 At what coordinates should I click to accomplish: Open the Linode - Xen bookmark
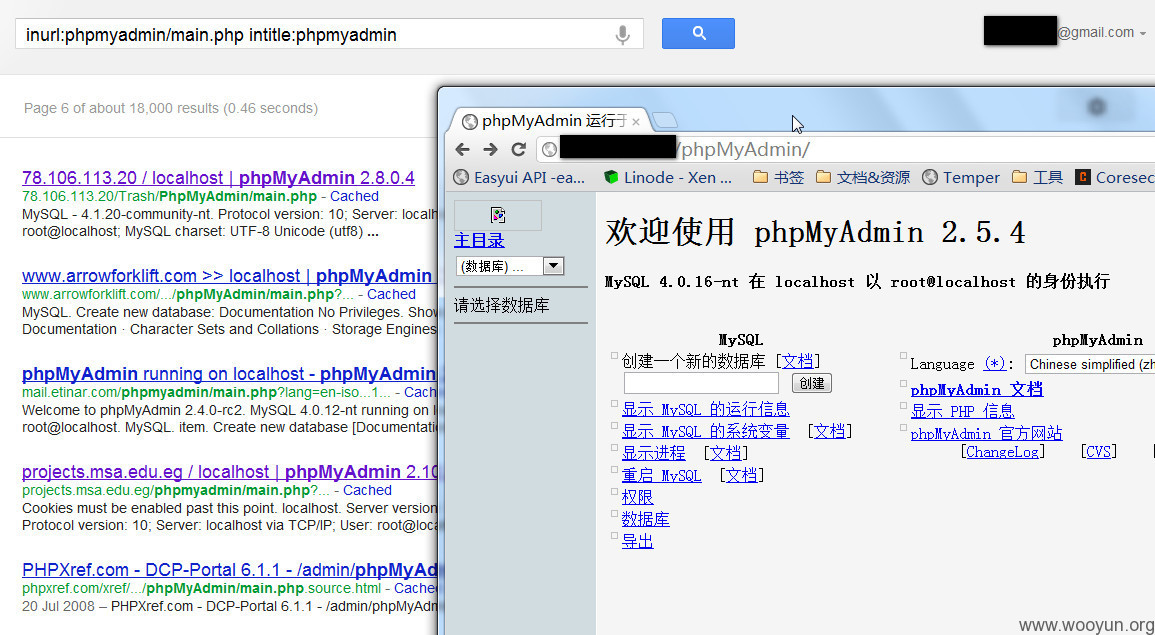668,178
